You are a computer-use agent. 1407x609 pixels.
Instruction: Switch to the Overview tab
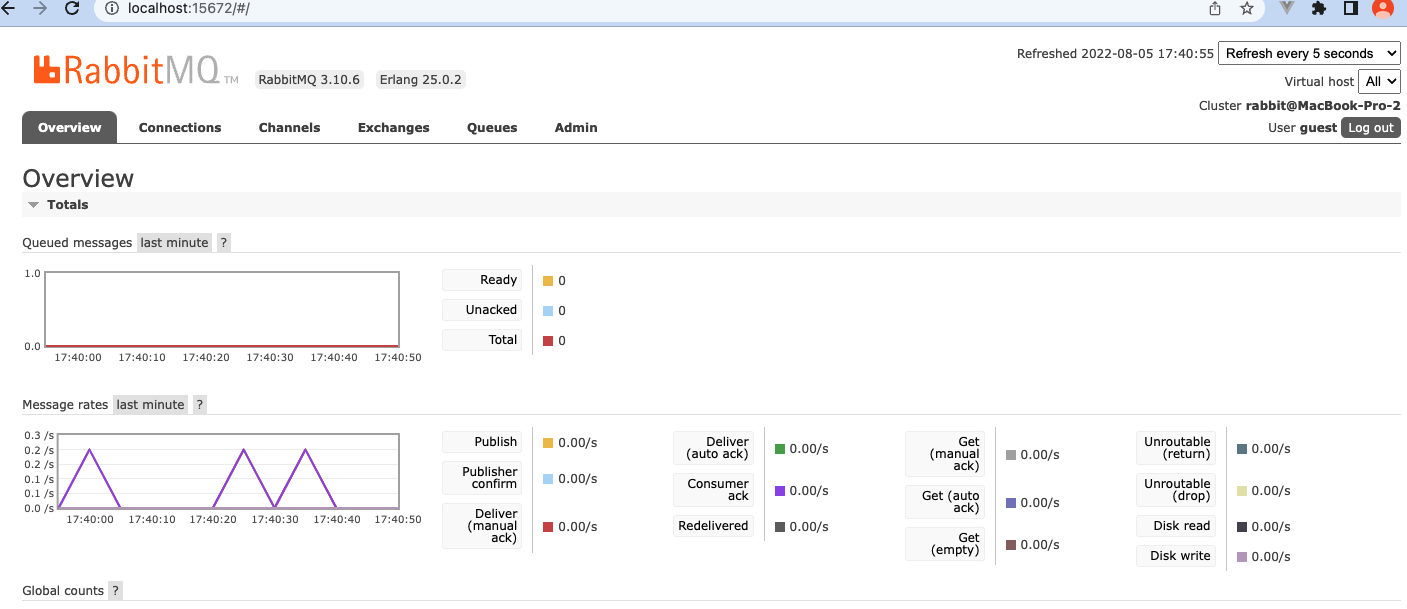(x=70, y=128)
